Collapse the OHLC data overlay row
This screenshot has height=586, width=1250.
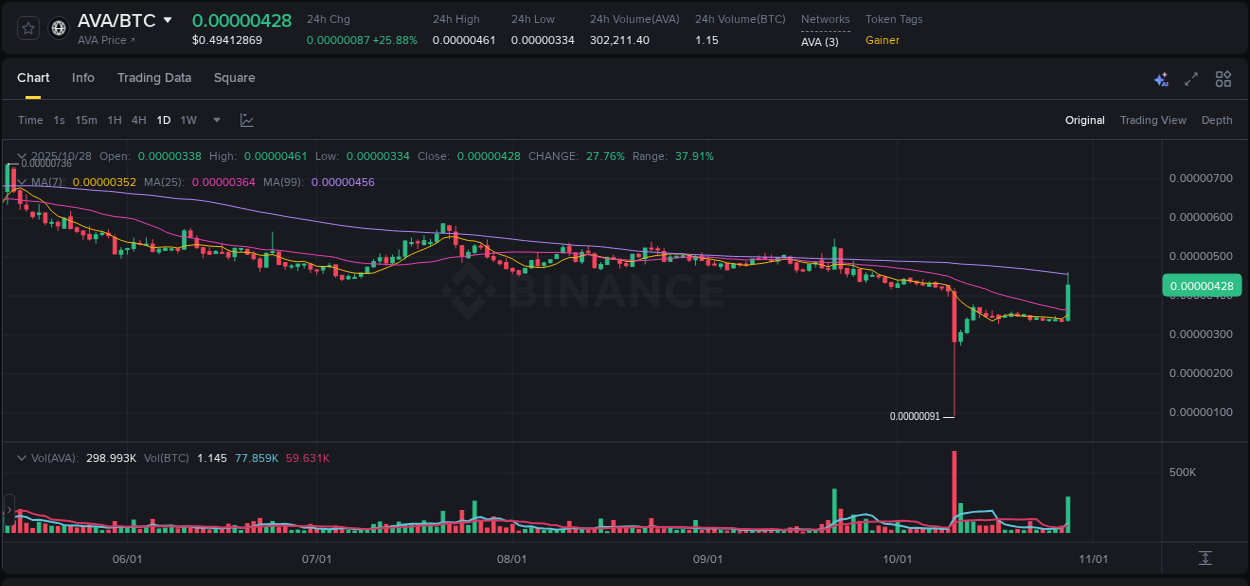[x=21, y=156]
